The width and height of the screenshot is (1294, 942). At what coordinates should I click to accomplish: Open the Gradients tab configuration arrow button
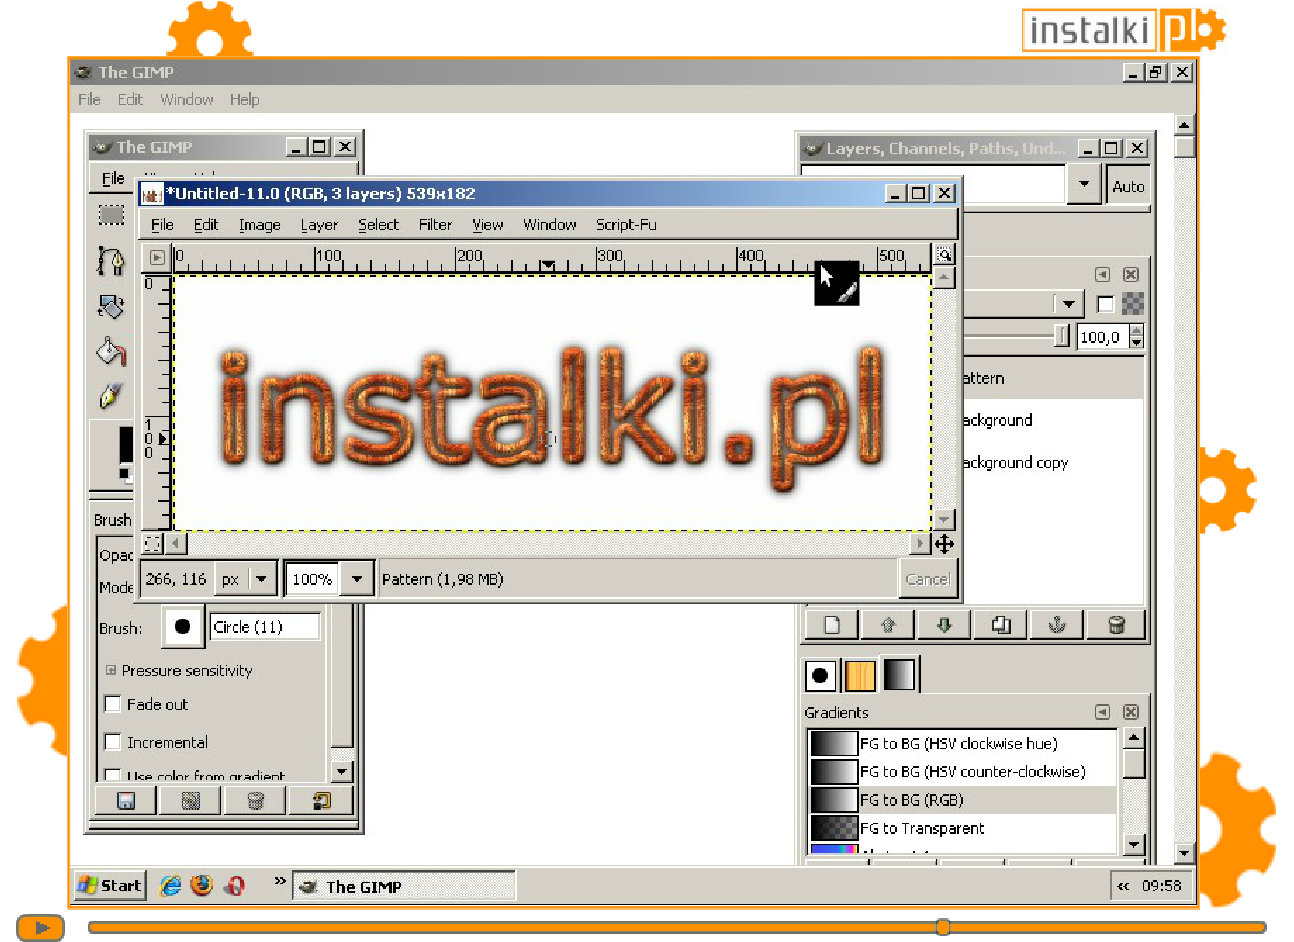tap(1102, 712)
